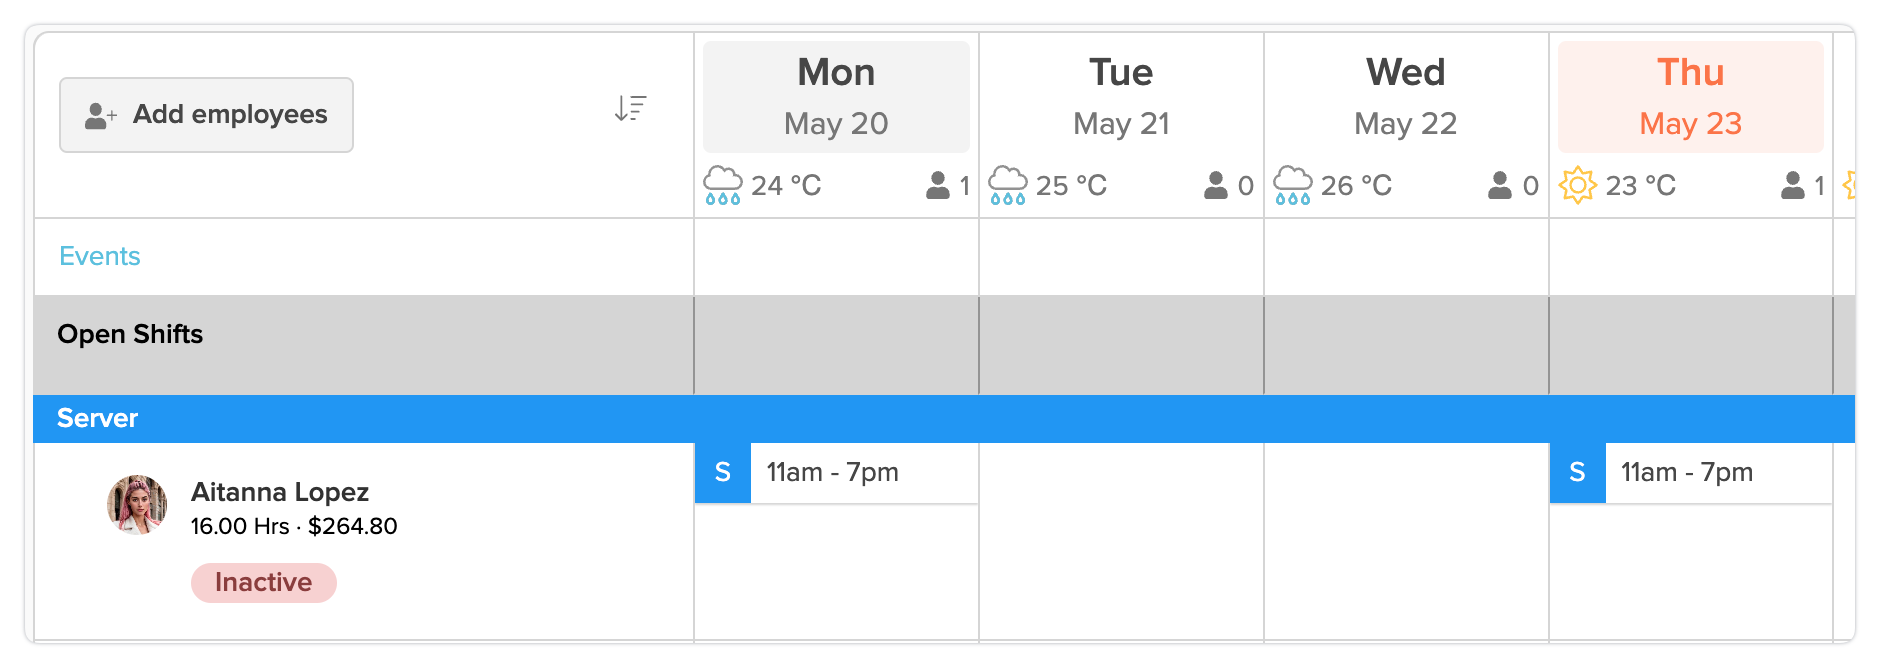The height and width of the screenshot is (668, 1880).
Task: Click Aitanna Lopez's profile photo
Action: 137,505
